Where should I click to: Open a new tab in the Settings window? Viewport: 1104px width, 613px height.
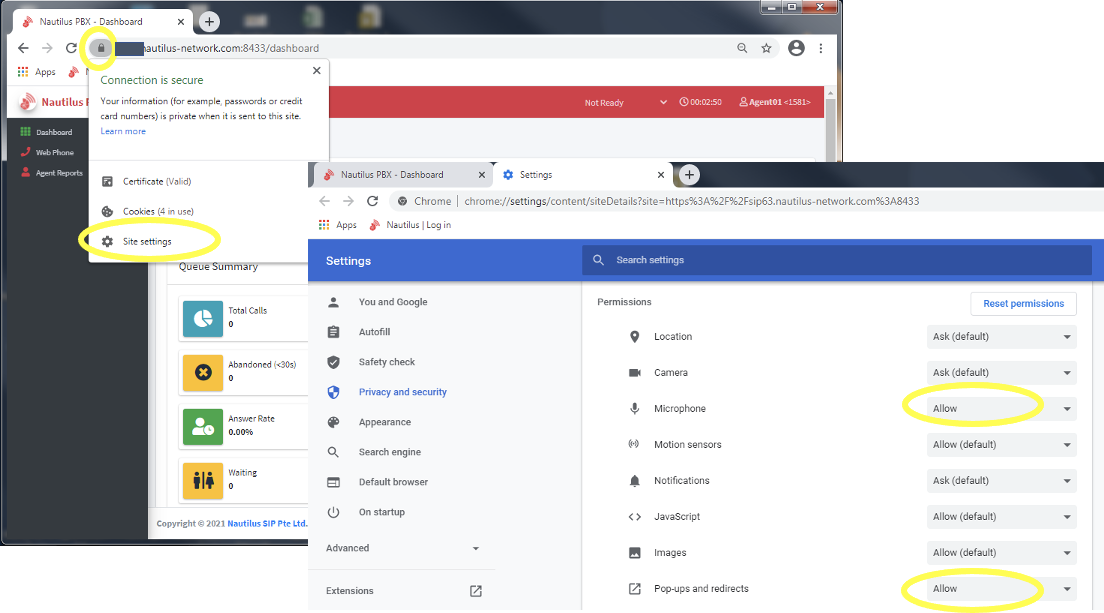tap(689, 175)
